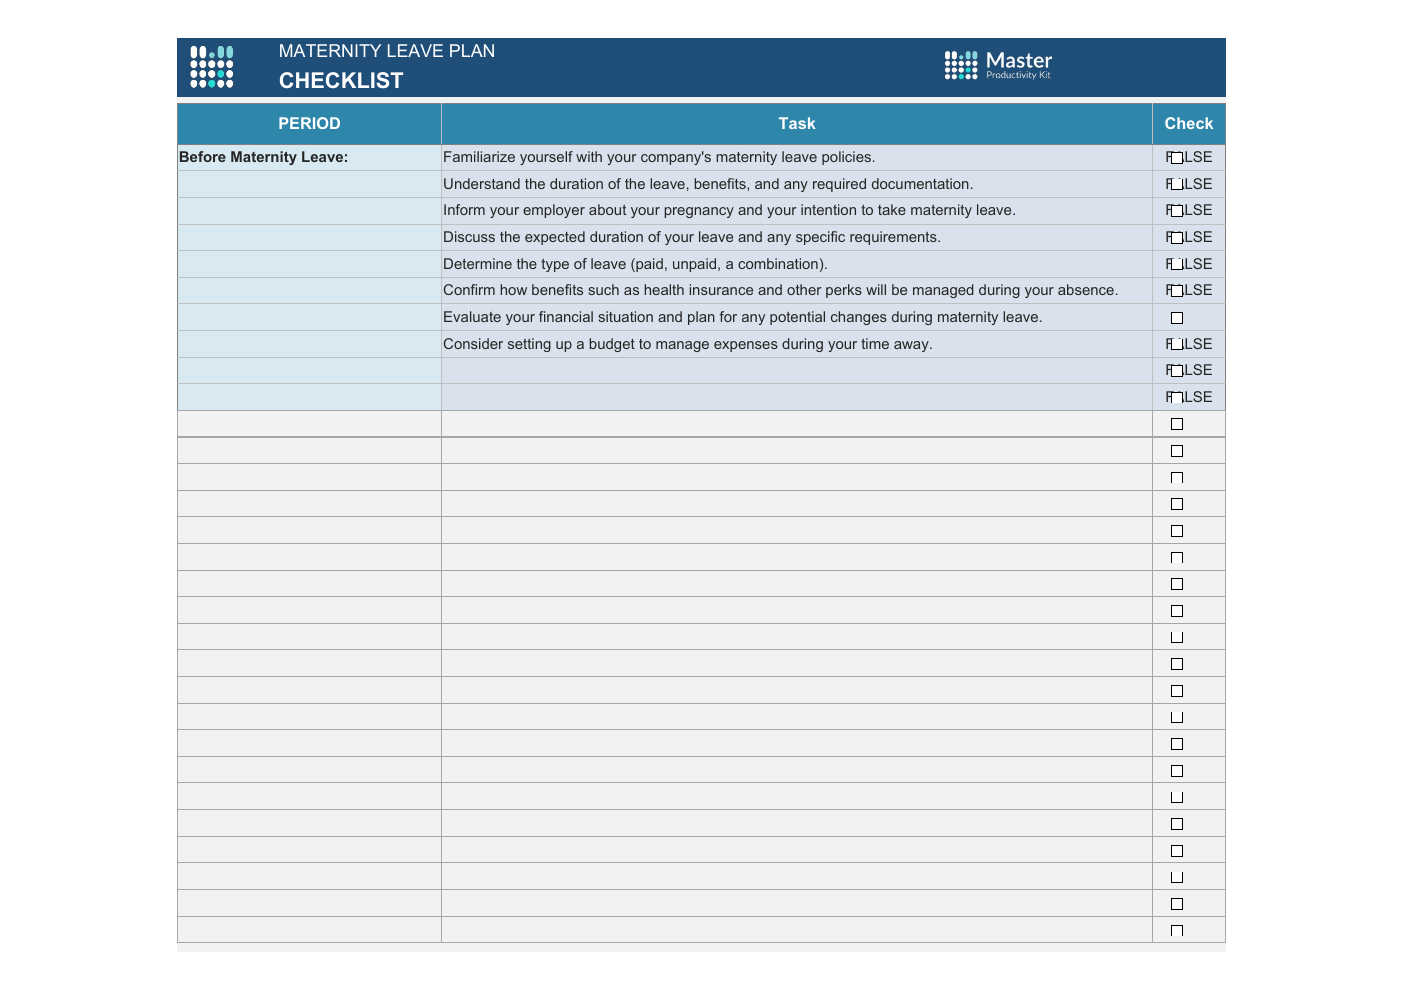Select 'Evaluate your financial situation' task text
Image resolution: width=1404 pixels, height=993 pixels.
tap(742, 317)
